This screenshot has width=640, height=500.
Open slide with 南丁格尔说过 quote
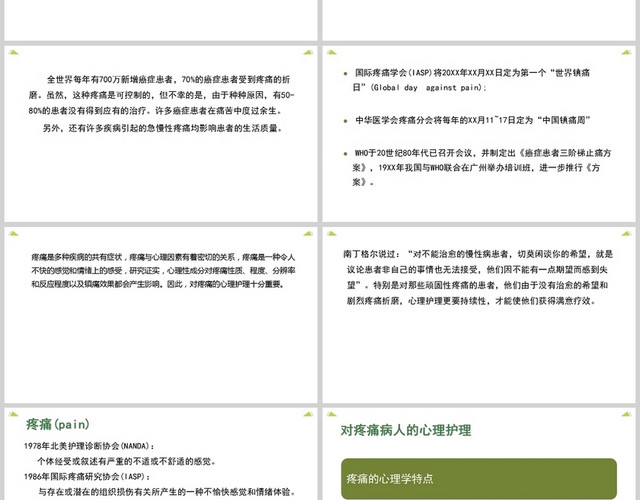click(x=479, y=315)
